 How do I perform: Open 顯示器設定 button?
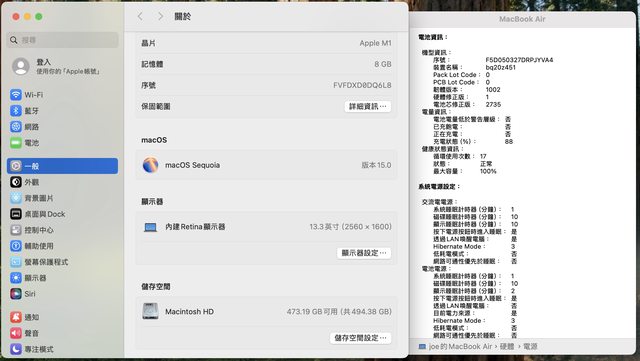pos(364,253)
